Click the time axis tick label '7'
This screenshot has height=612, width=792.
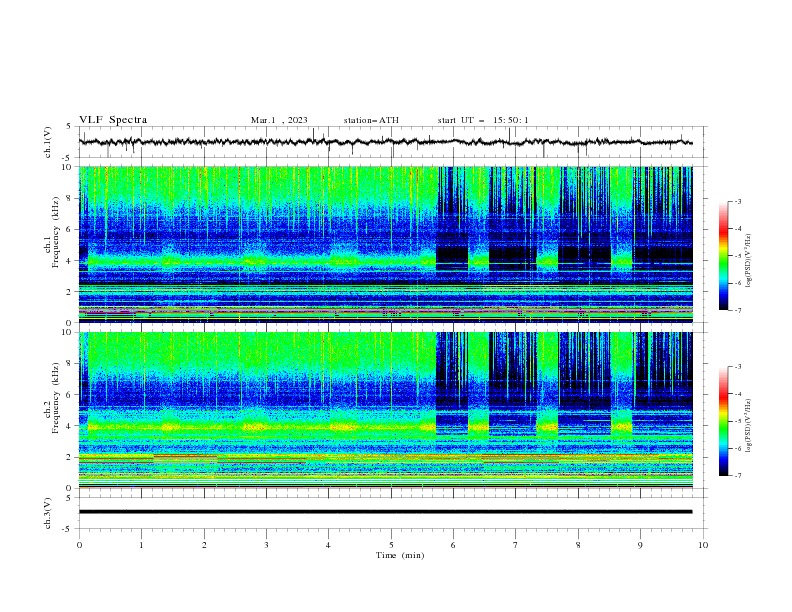(x=516, y=545)
